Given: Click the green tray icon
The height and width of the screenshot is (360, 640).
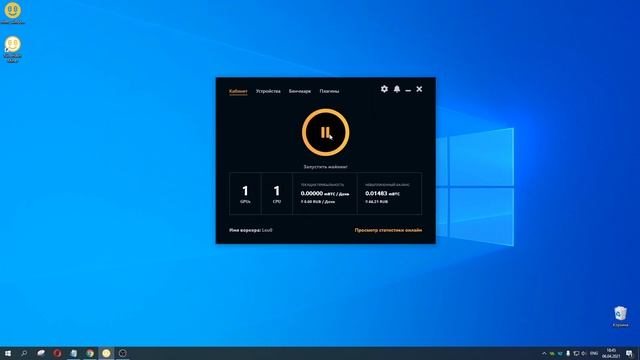Looking at the screenshot, I should pyautogui.click(x=552, y=353).
